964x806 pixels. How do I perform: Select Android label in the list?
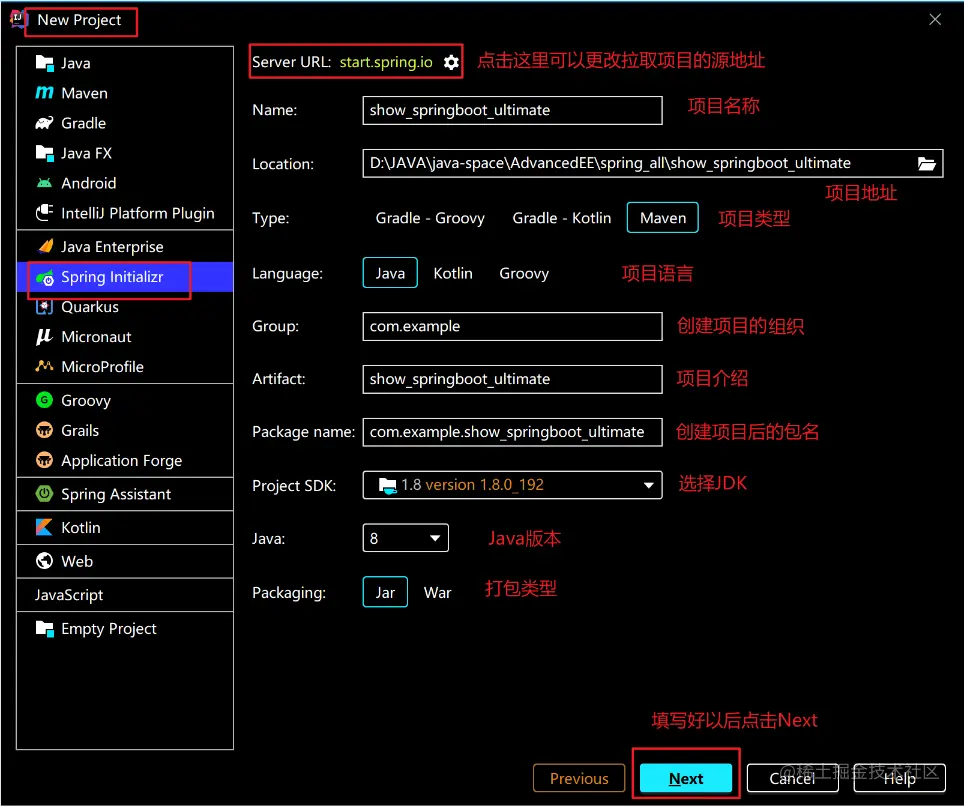point(89,183)
